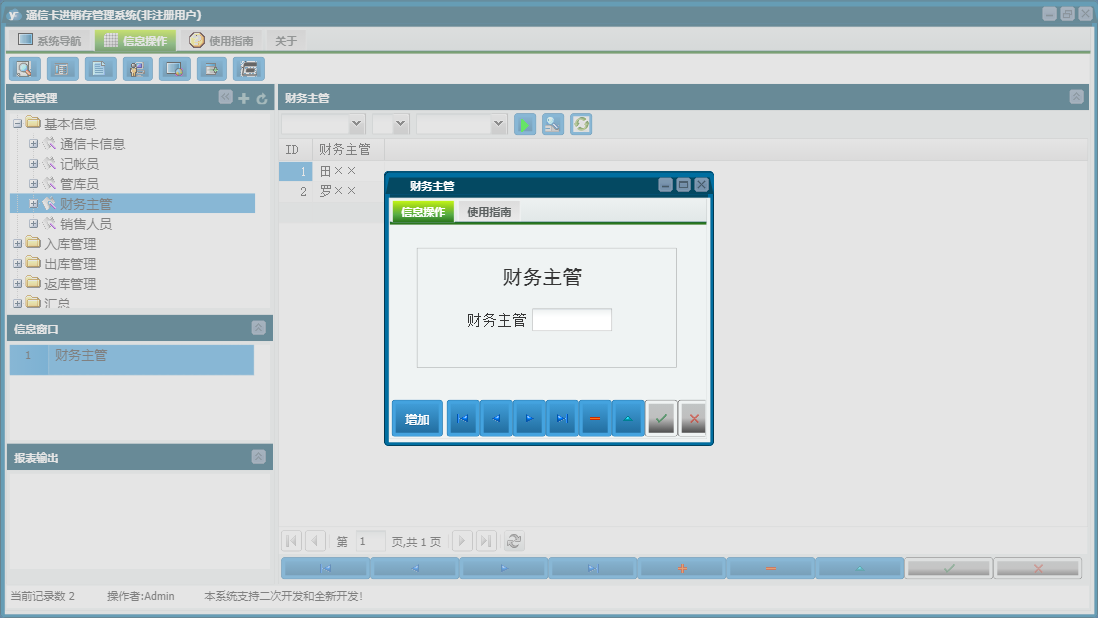Refresh the 财务主管 grid with the refresh icon
Image resolution: width=1098 pixels, height=618 pixels.
click(x=580, y=123)
